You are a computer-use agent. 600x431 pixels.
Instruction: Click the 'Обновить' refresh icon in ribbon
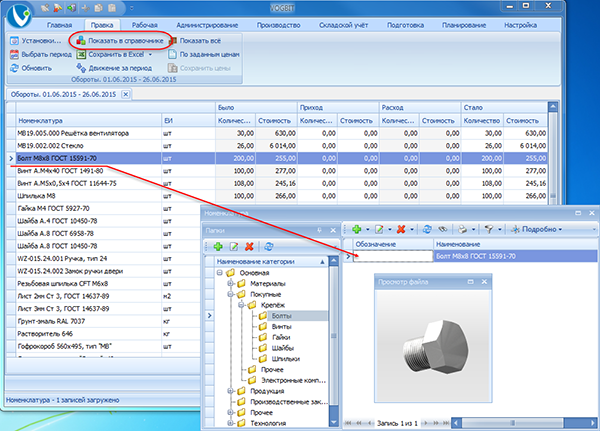click(14, 68)
